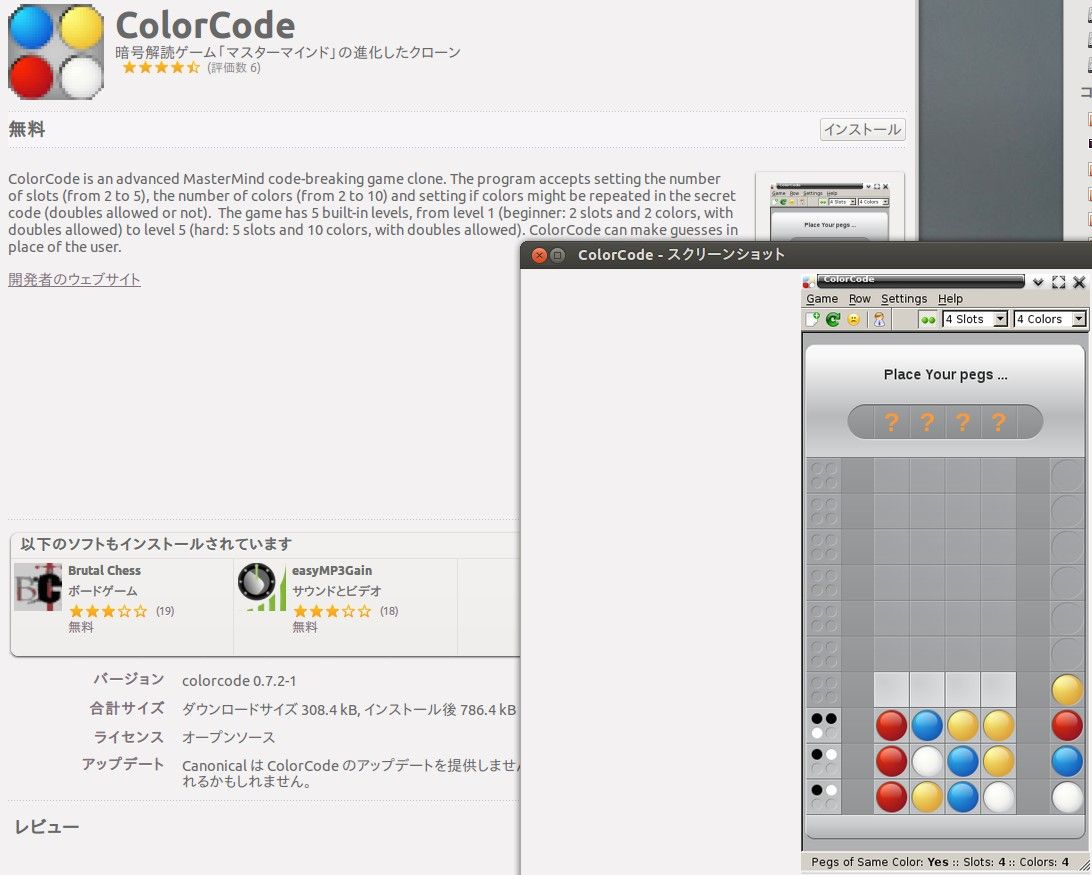
Task: Click the レビュー section heading
Action: tap(47, 827)
